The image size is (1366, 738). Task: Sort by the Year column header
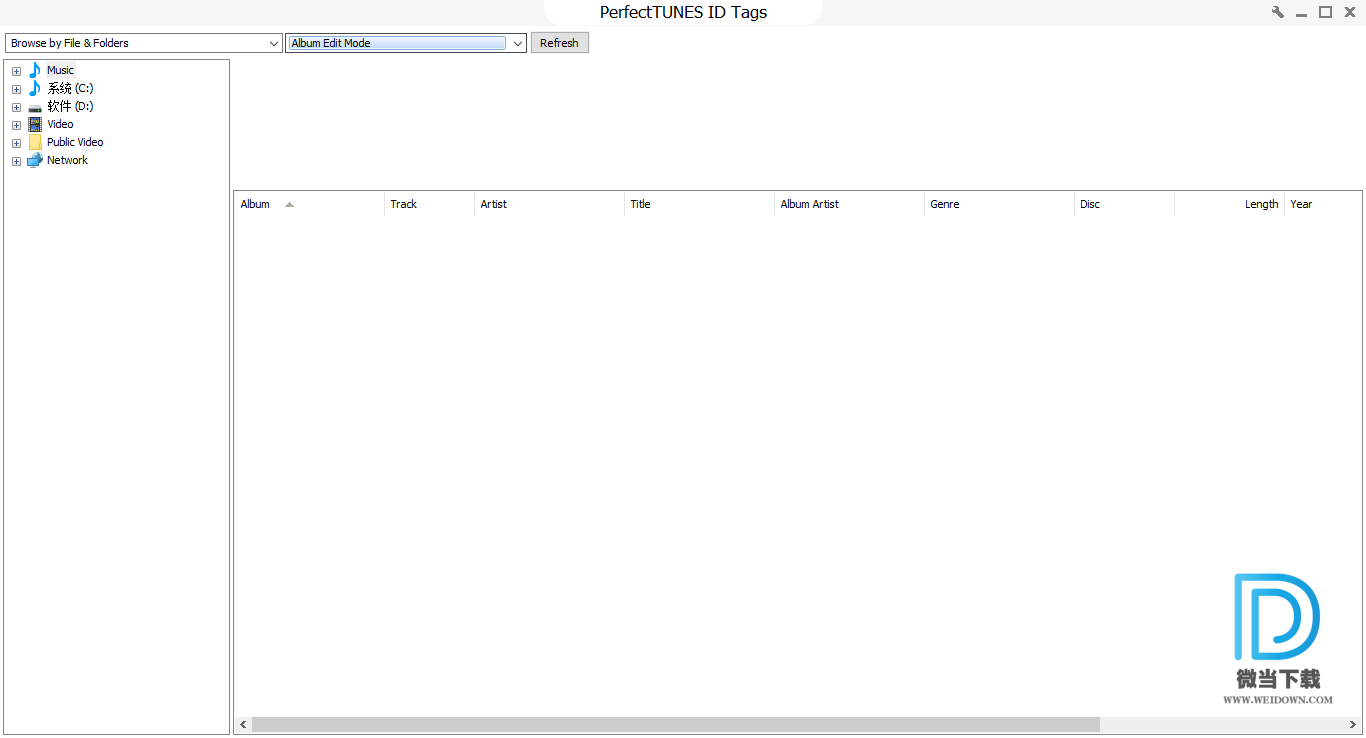[x=1323, y=204]
